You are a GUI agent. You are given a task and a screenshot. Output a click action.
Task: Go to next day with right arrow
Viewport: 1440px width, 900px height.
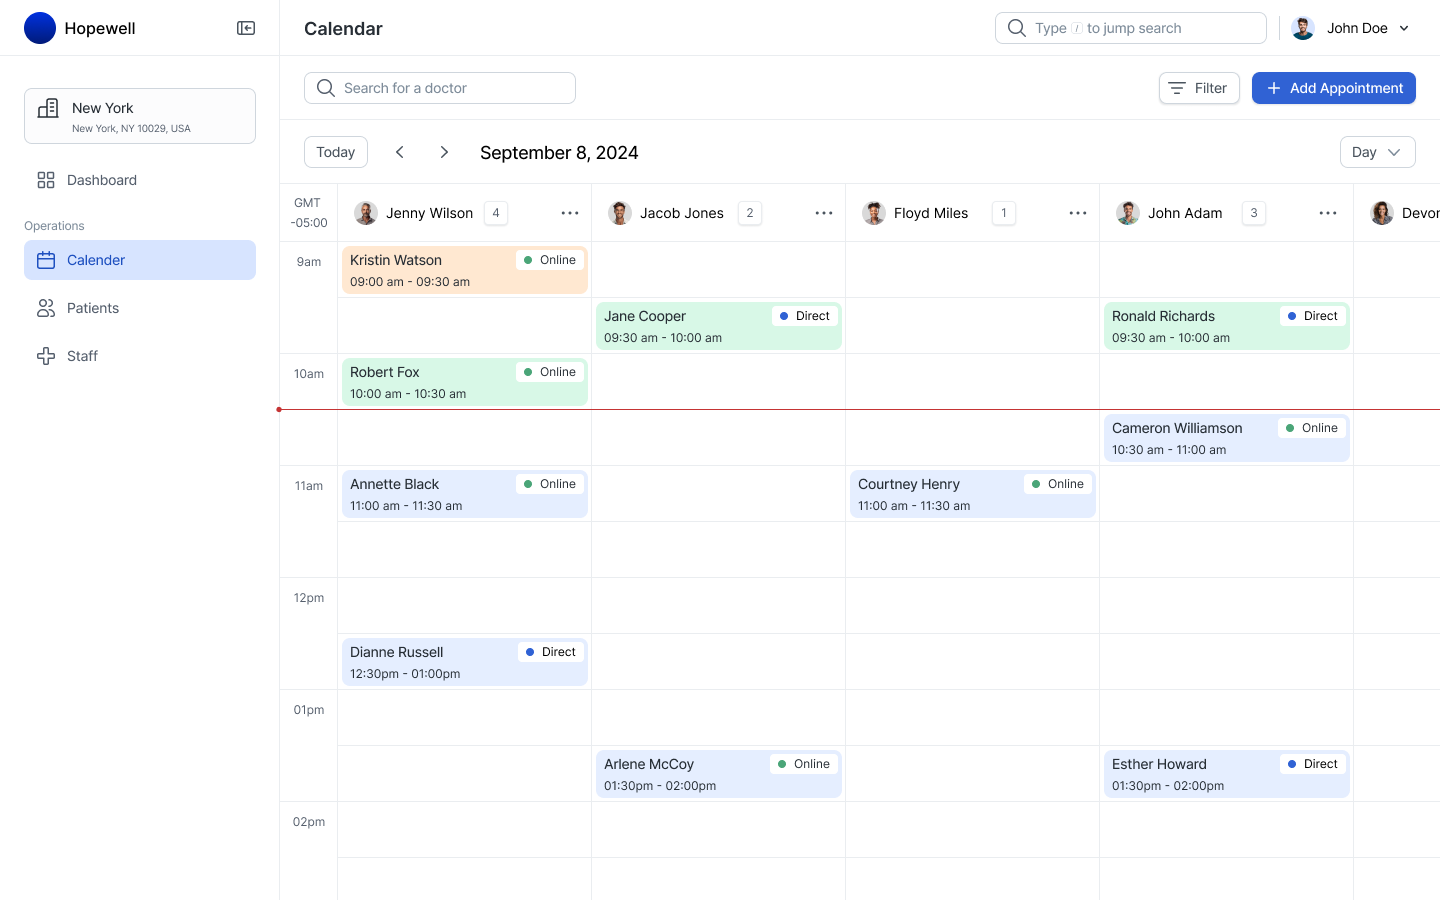tap(444, 152)
